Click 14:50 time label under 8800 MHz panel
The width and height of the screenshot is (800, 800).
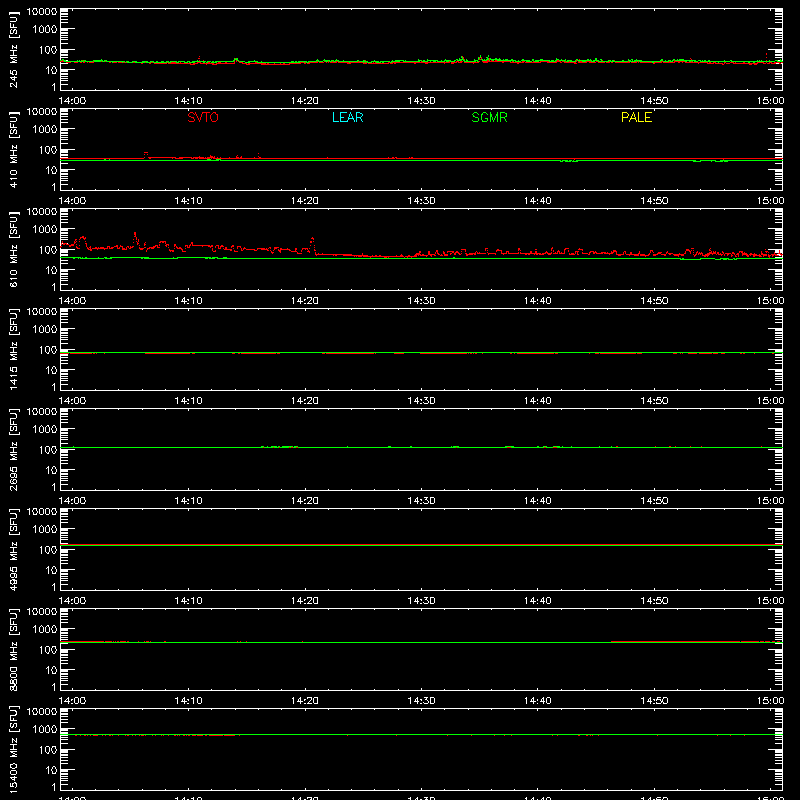(x=654, y=701)
